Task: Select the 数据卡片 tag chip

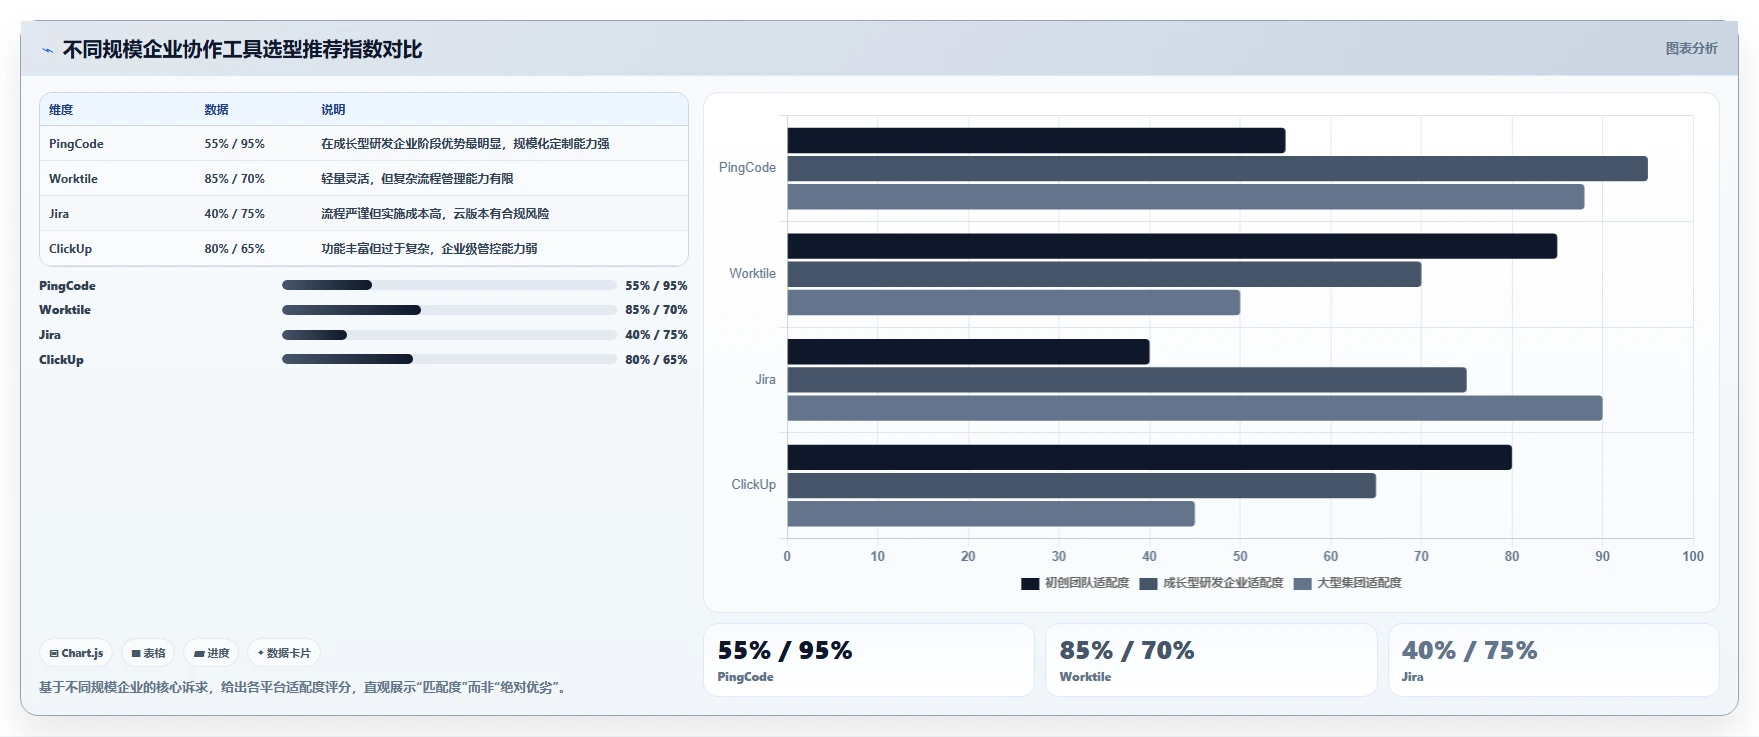Action: [284, 653]
